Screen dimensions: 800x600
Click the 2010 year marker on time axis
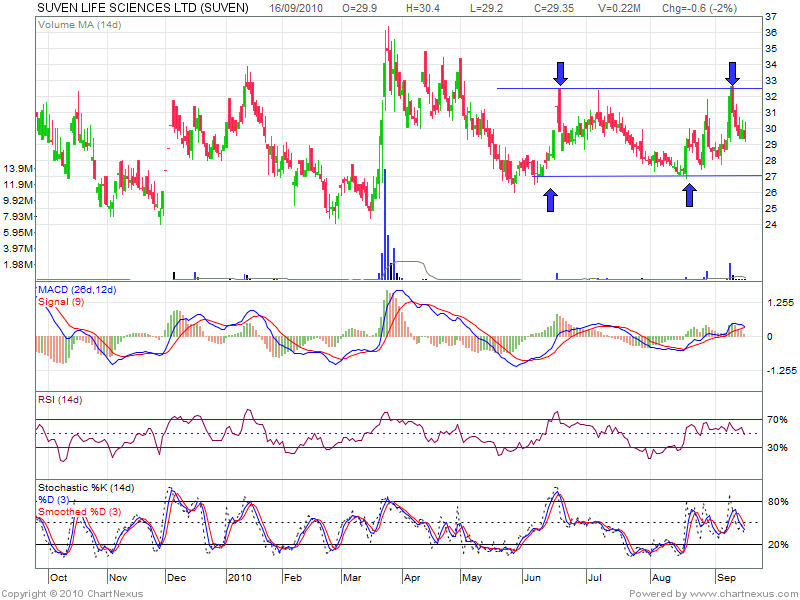click(240, 577)
